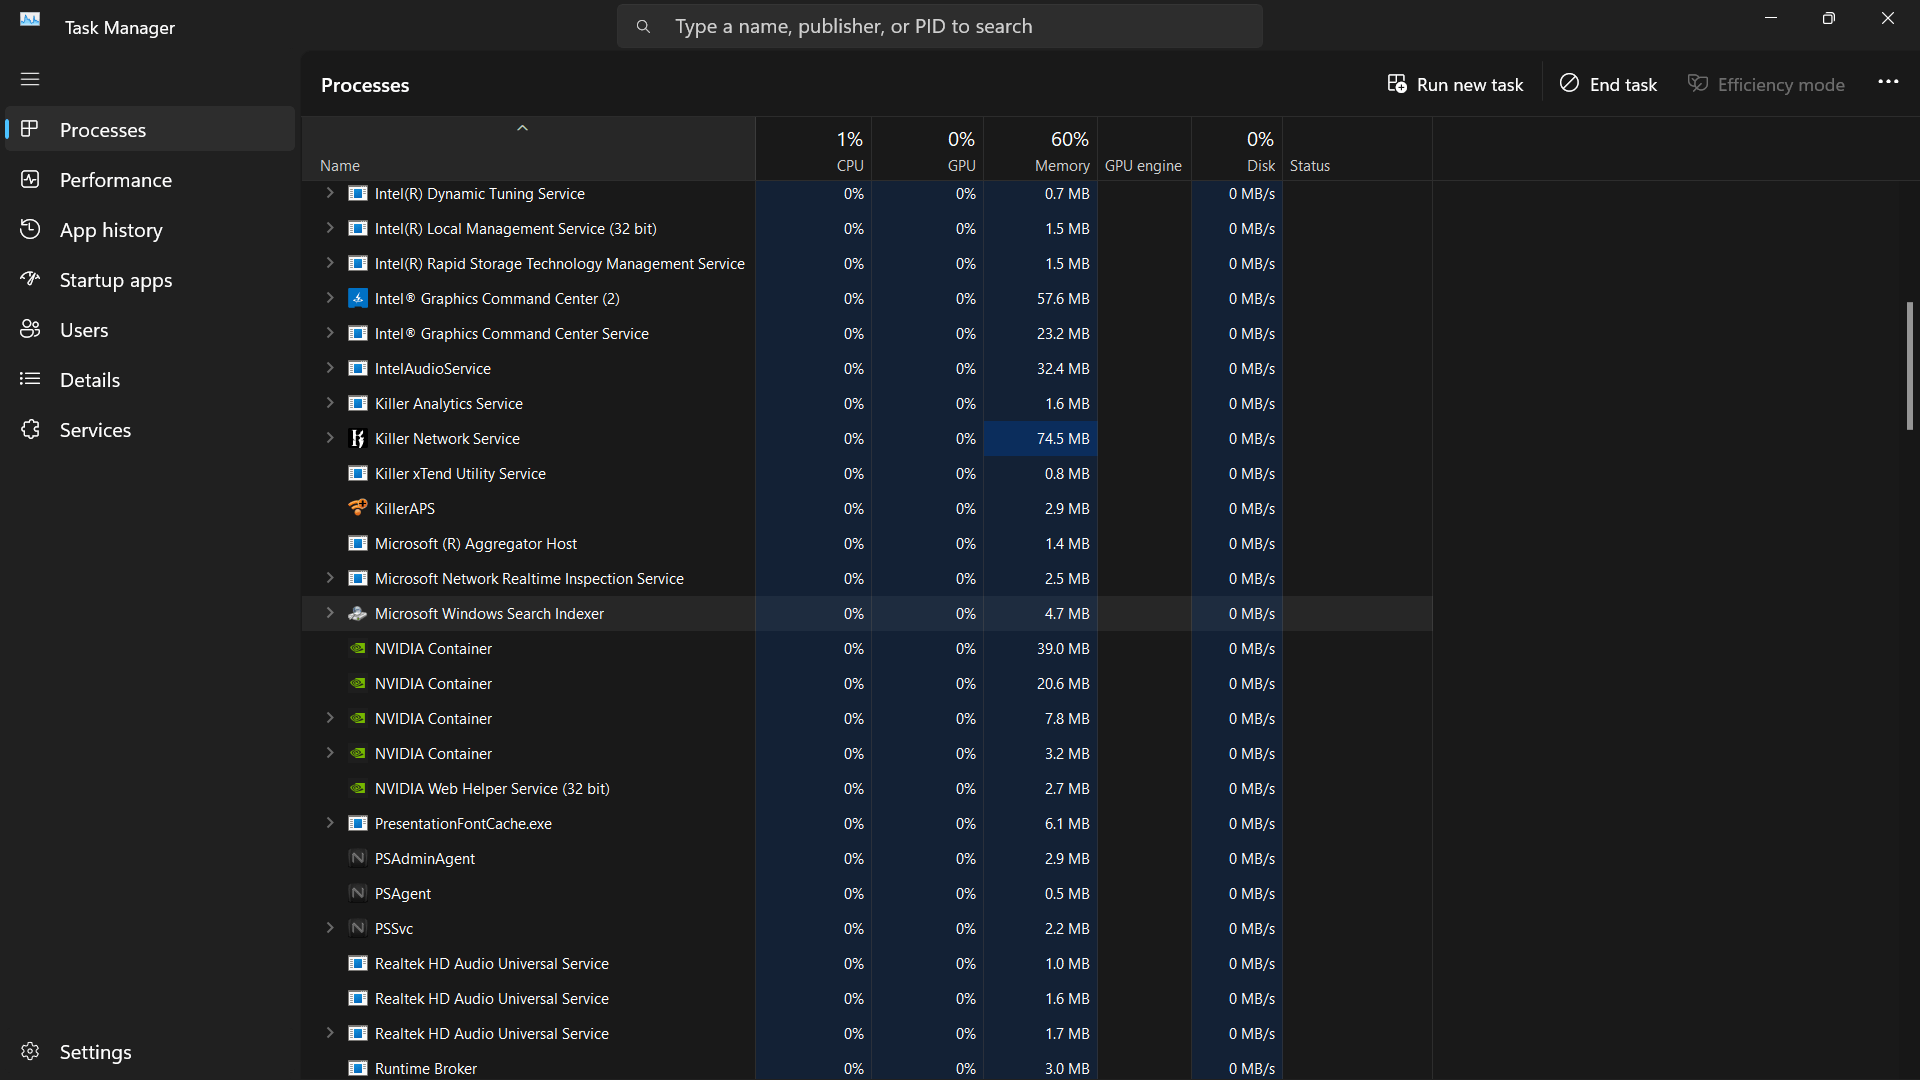Open the Startup apps page
The image size is (1920, 1080).
coord(115,280)
